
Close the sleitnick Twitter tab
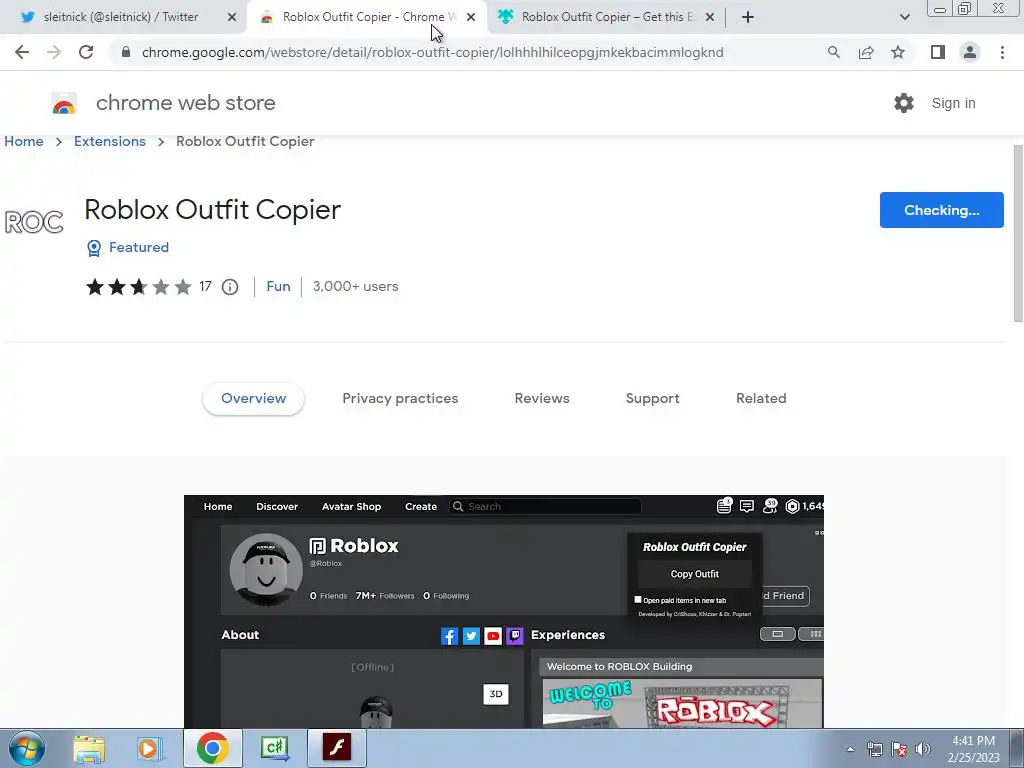[232, 17]
